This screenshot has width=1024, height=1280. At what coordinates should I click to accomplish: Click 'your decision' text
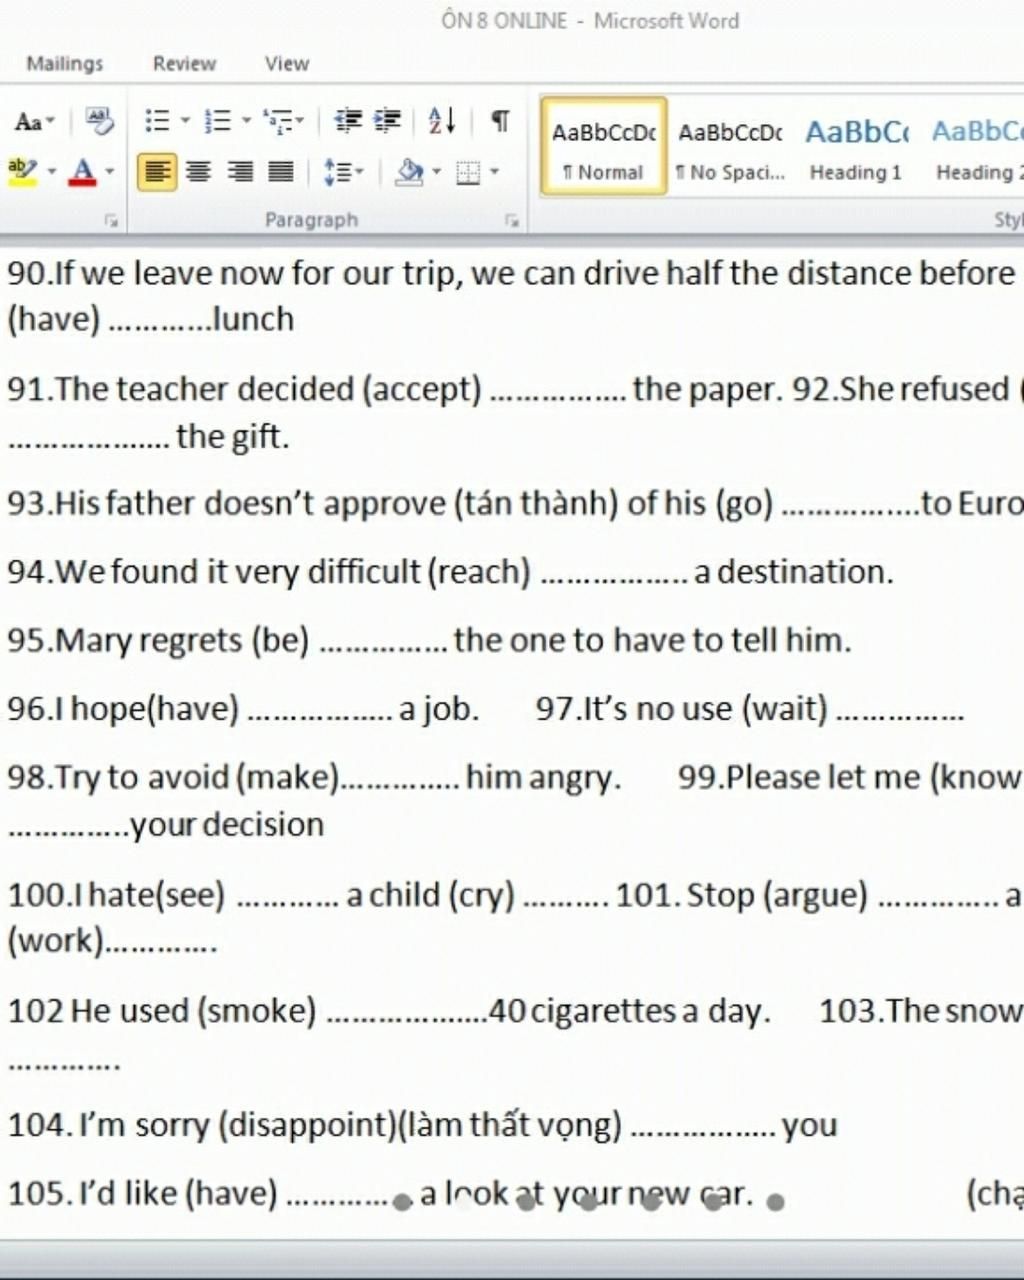click(227, 825)
